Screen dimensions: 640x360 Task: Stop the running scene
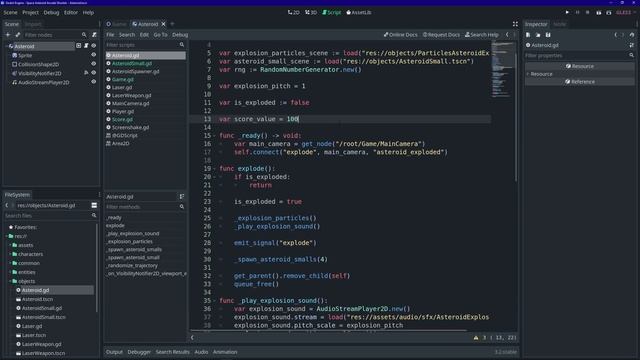(588, 13)
